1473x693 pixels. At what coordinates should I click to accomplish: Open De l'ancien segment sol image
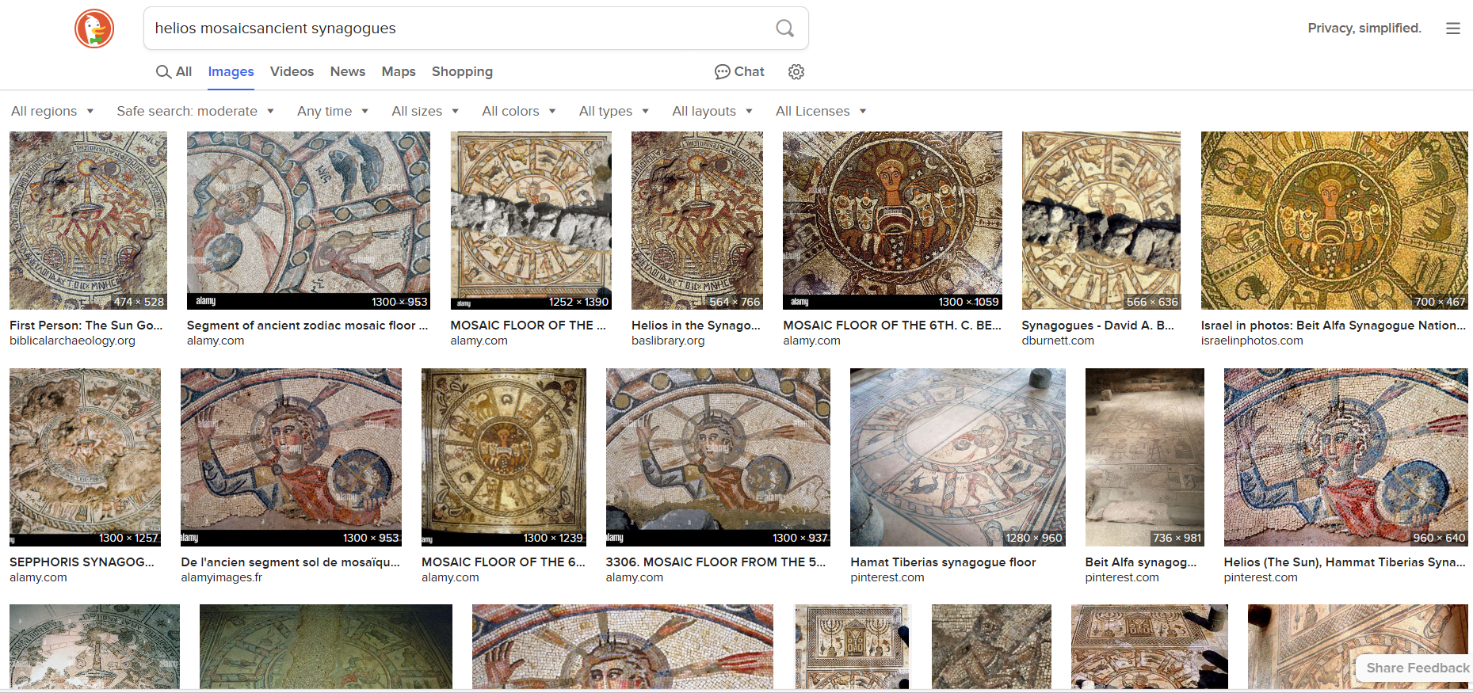click(x=291, y=457)
